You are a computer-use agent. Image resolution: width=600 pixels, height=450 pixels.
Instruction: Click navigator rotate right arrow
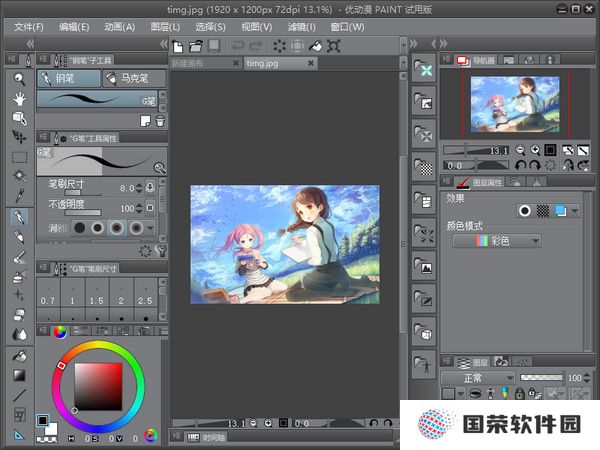(x=535, y=165)
